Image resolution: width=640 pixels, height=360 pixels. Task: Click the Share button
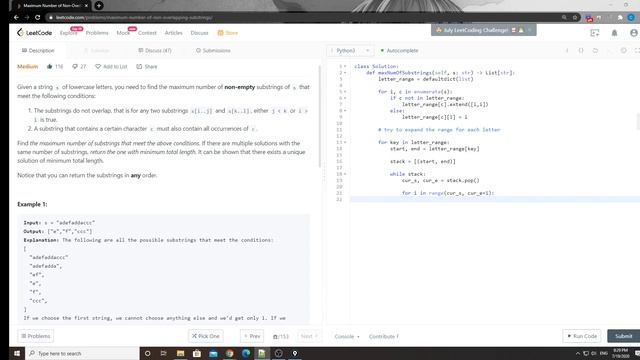(x=147, y=67)
